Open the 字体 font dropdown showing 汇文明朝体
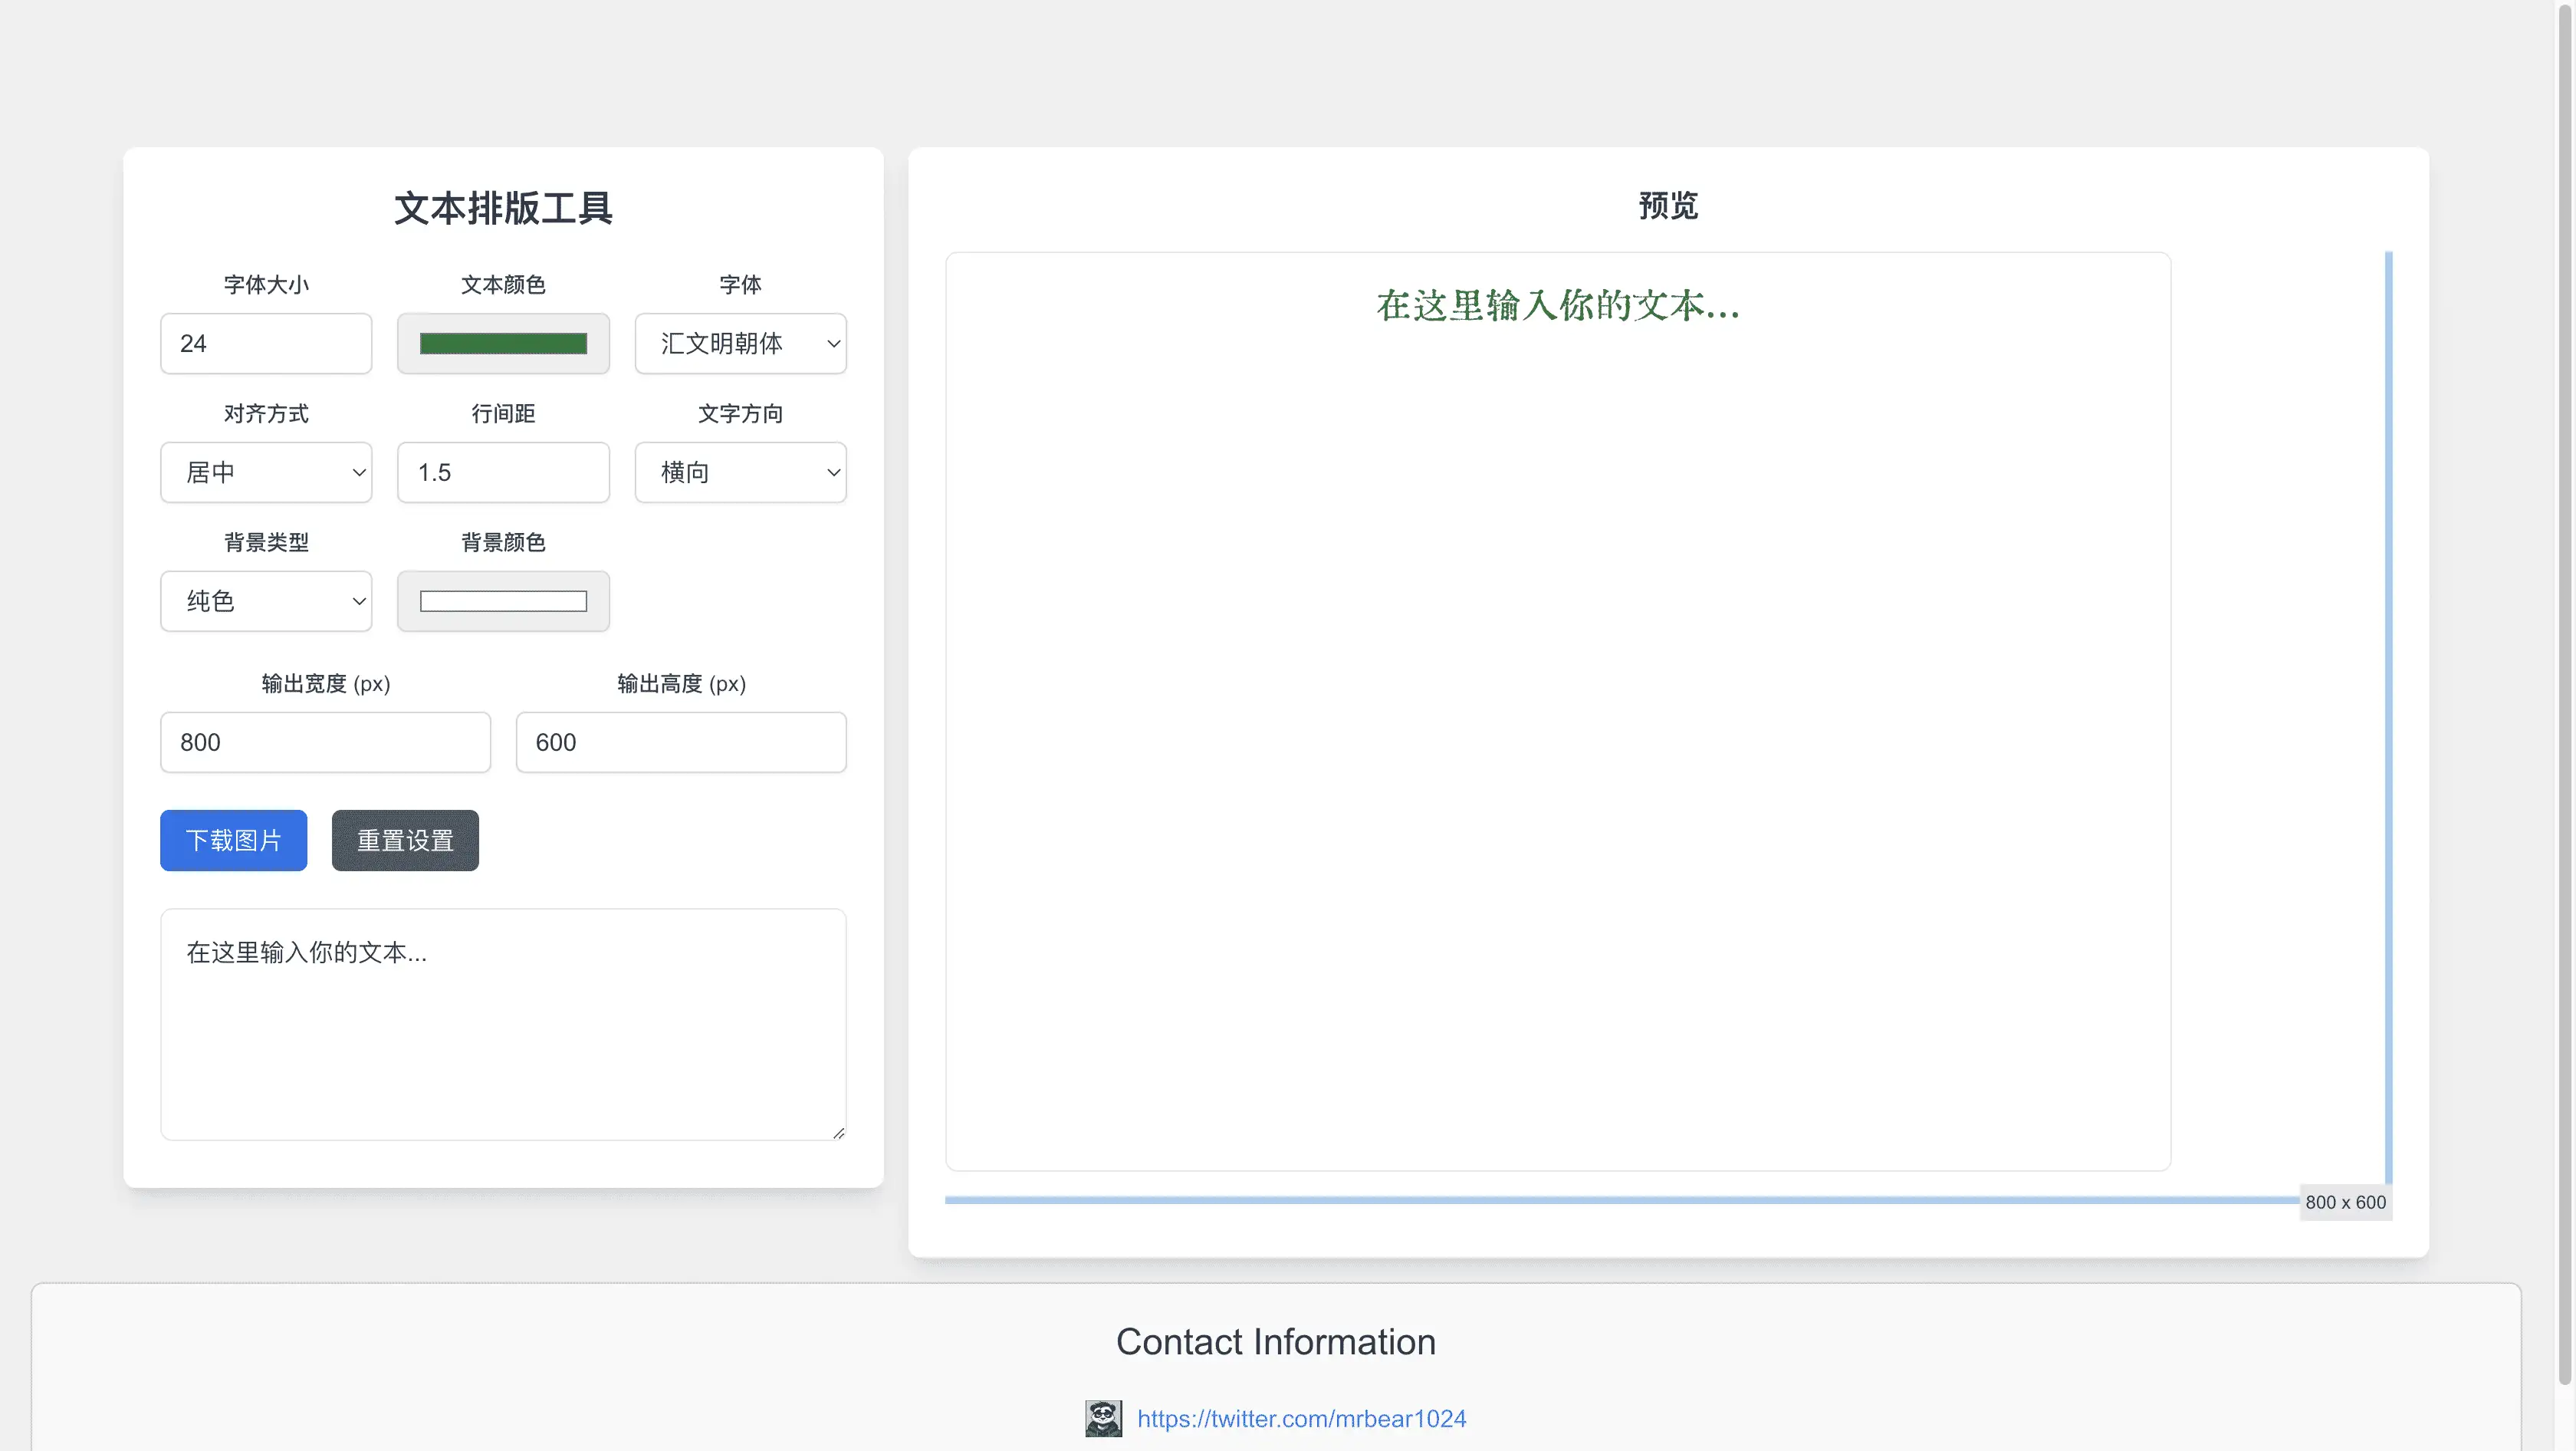 [x=740, y=344]
